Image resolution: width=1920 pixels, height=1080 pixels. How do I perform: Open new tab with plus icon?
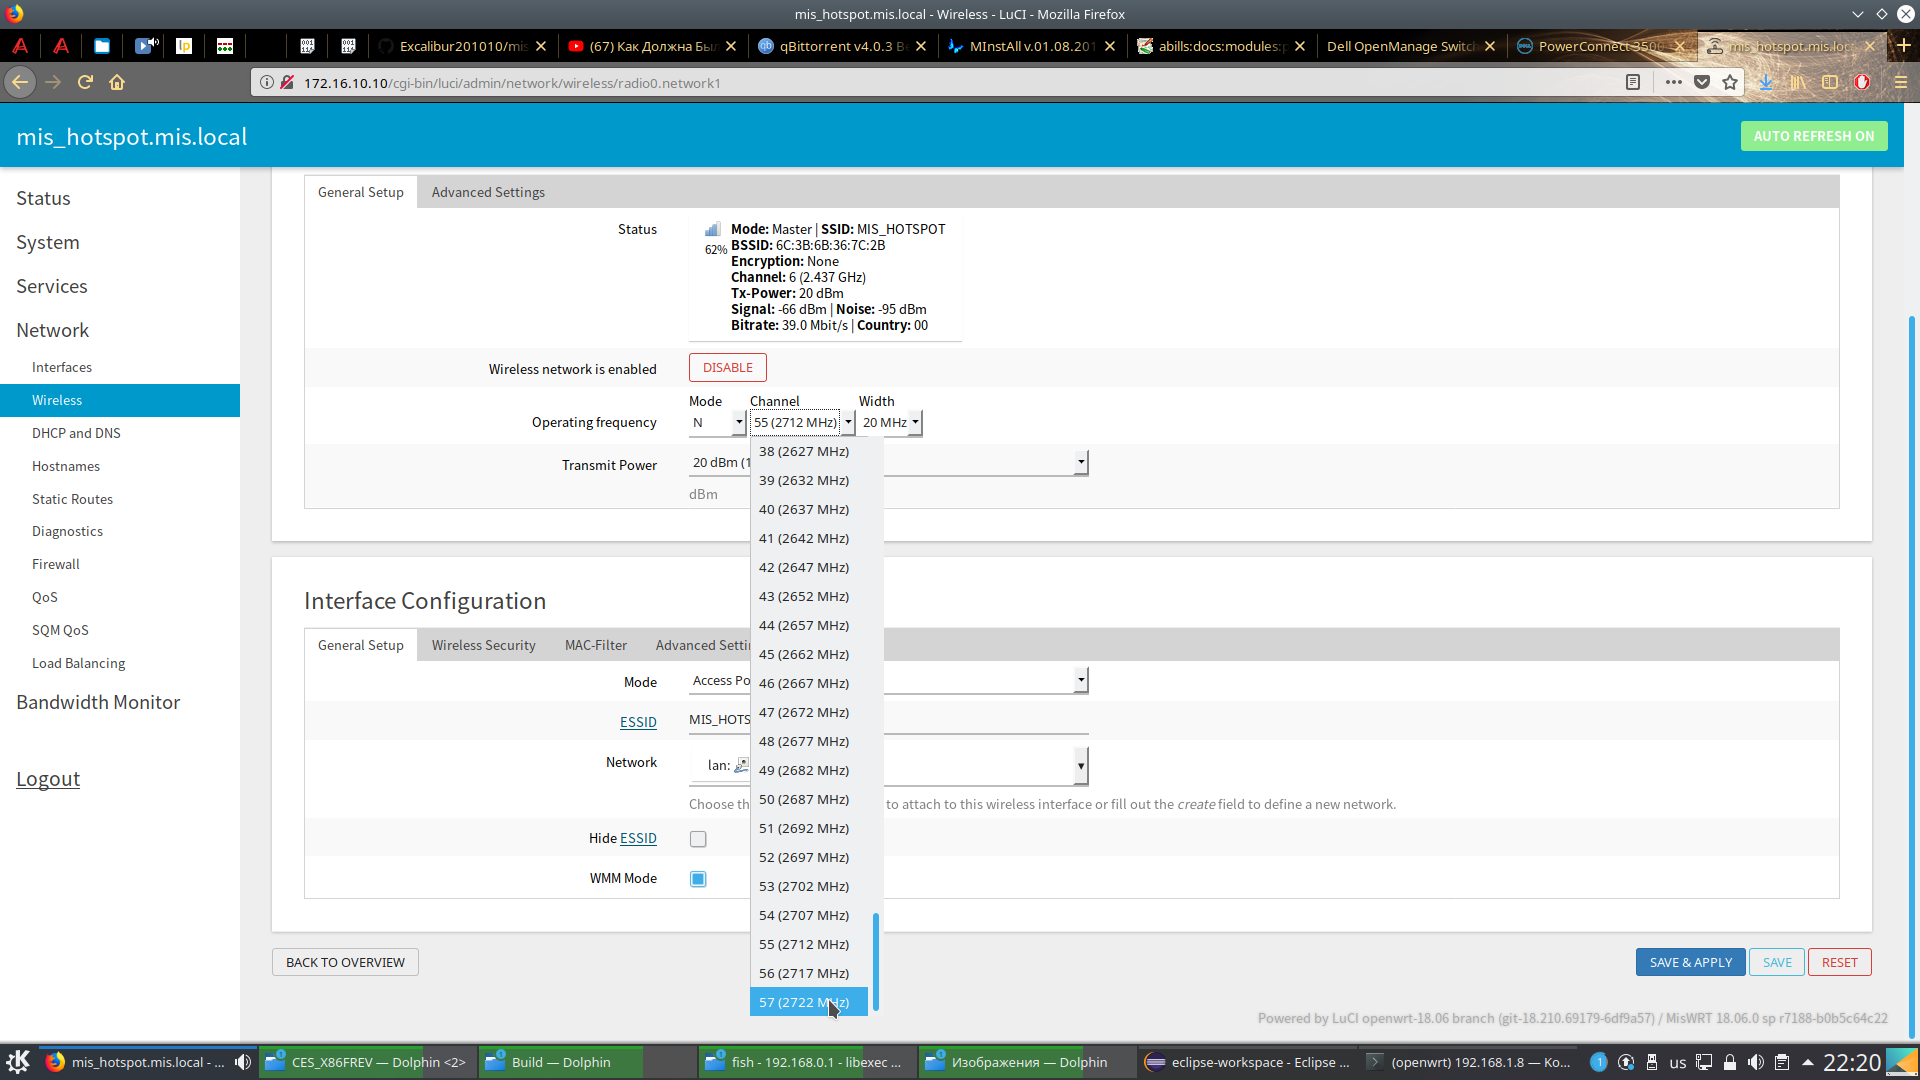[1904, 46]
